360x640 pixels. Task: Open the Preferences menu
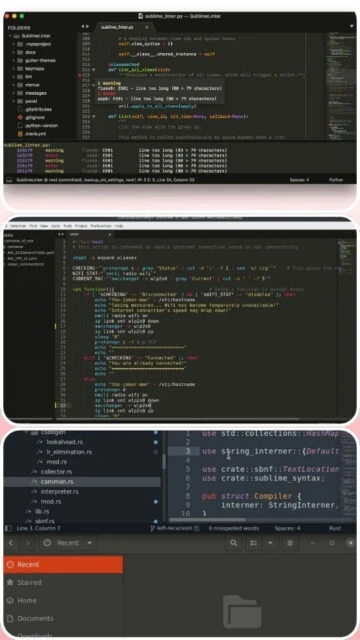point(101,226)
